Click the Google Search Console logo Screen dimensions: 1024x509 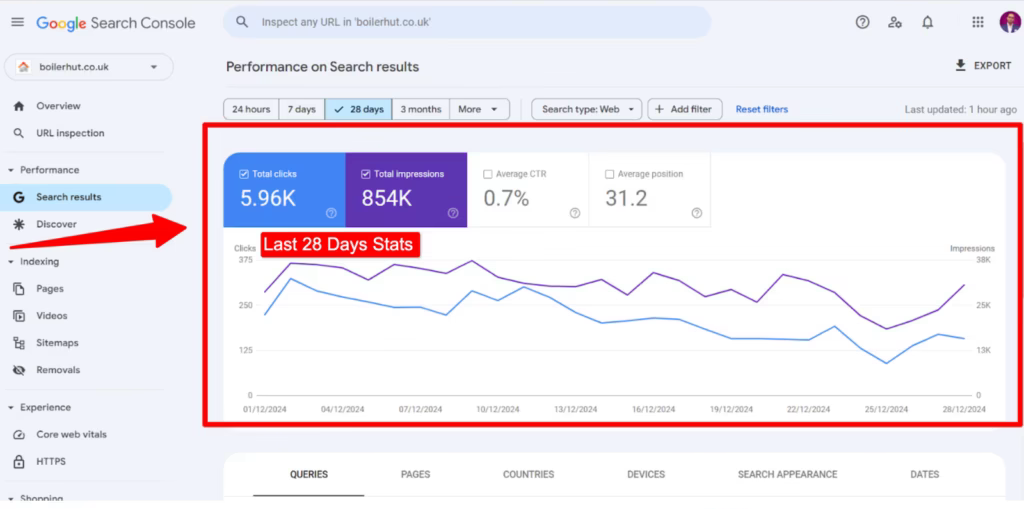tap(116, 23)
